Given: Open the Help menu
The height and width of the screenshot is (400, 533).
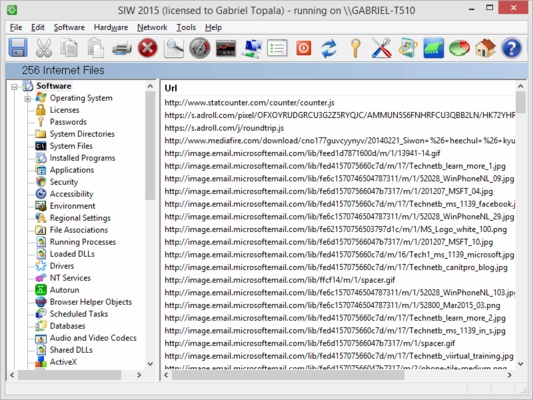Looking at the screenshot, I should pyautogui.click(x=213, y=27).
